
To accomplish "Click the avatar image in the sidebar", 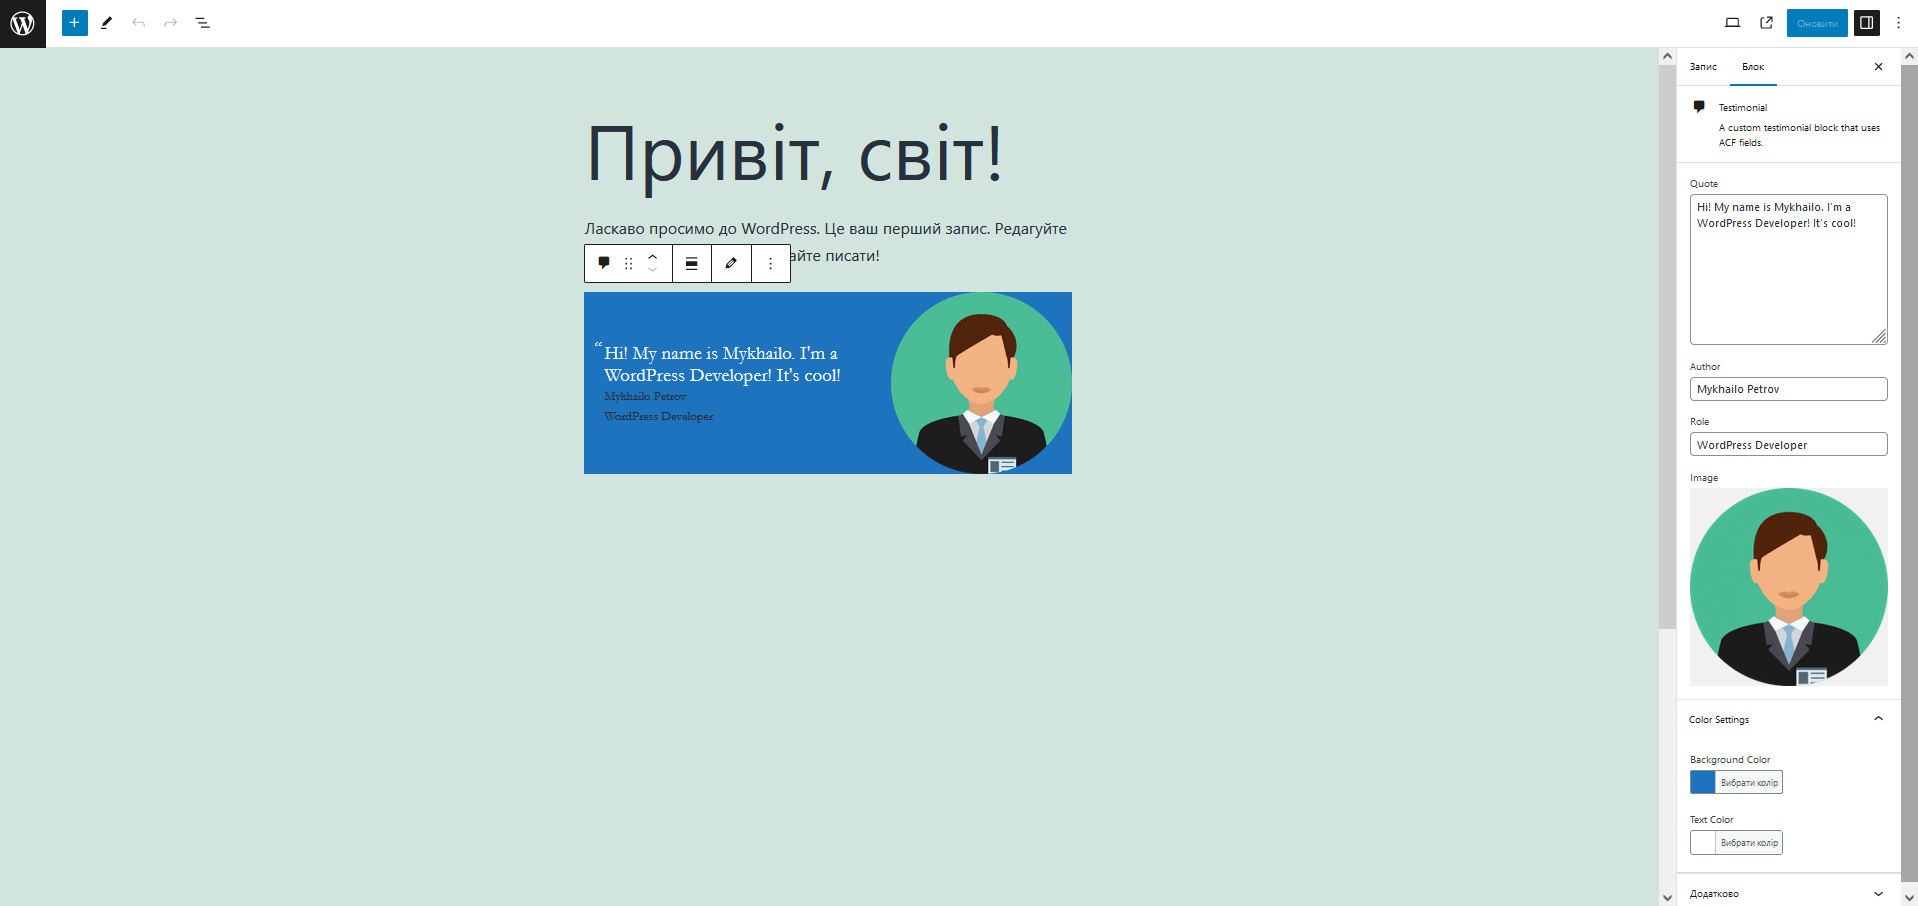I will (1789, 587).
